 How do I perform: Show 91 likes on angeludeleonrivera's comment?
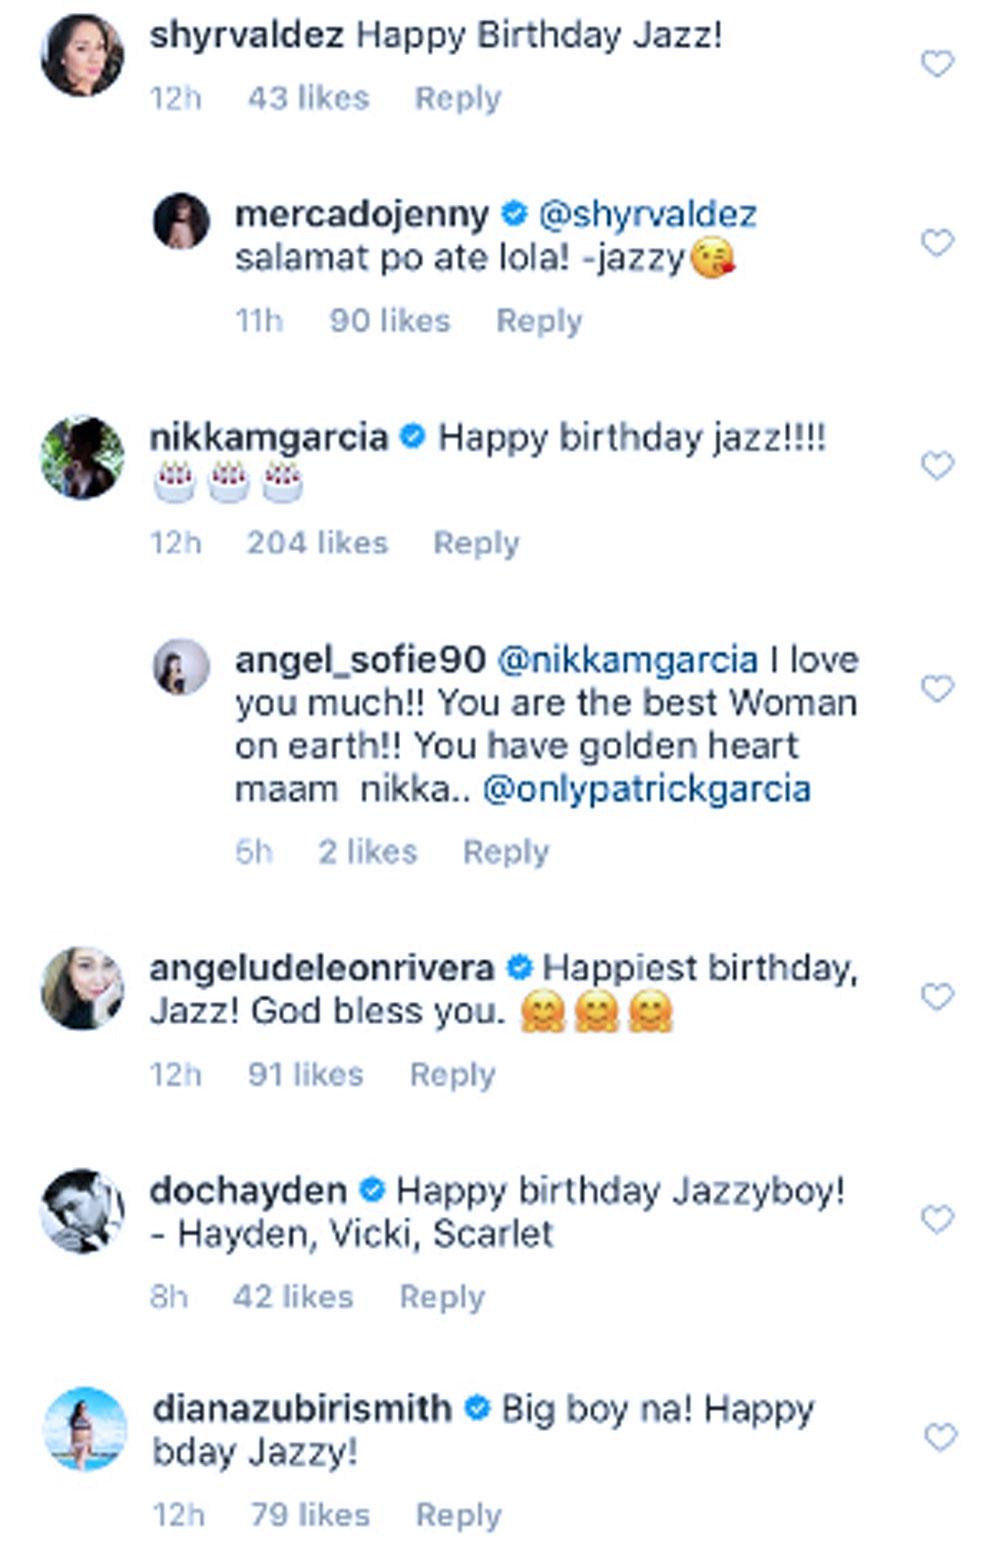(x=305, y=1075)
